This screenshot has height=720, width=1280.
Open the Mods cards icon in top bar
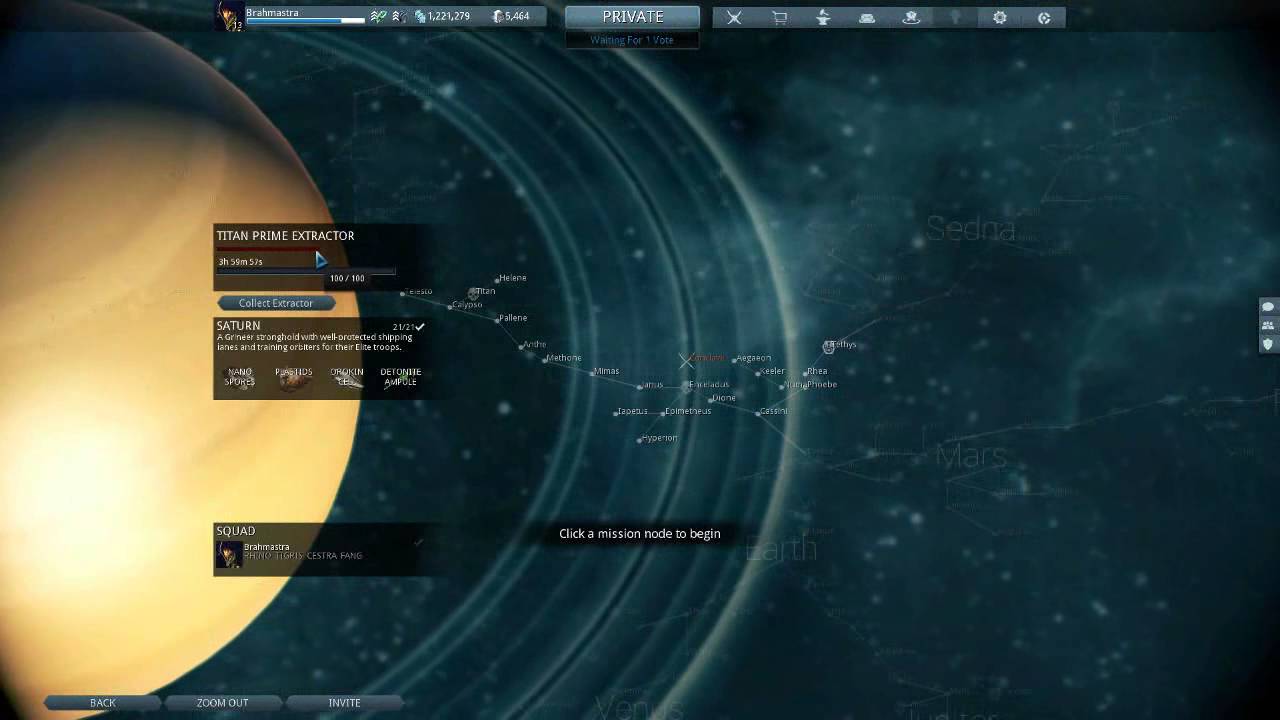pos(867,17)
